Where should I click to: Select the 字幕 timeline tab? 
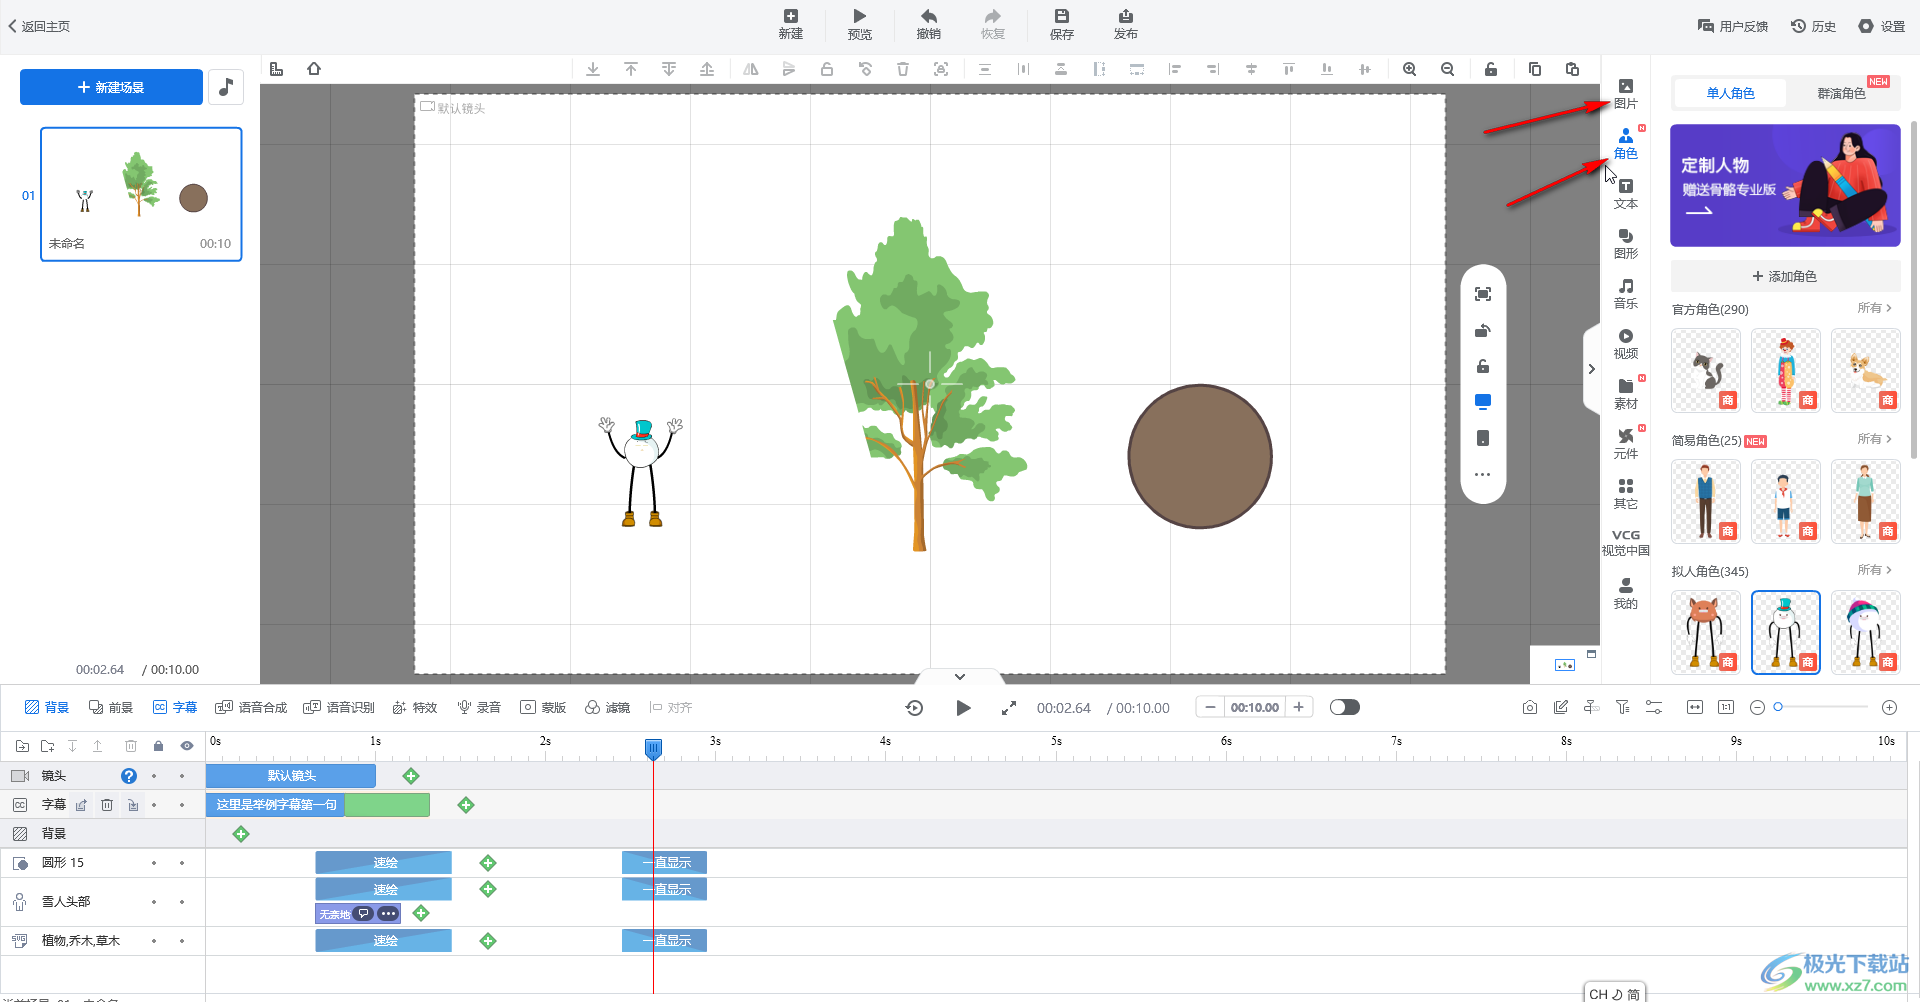point(175,707)
